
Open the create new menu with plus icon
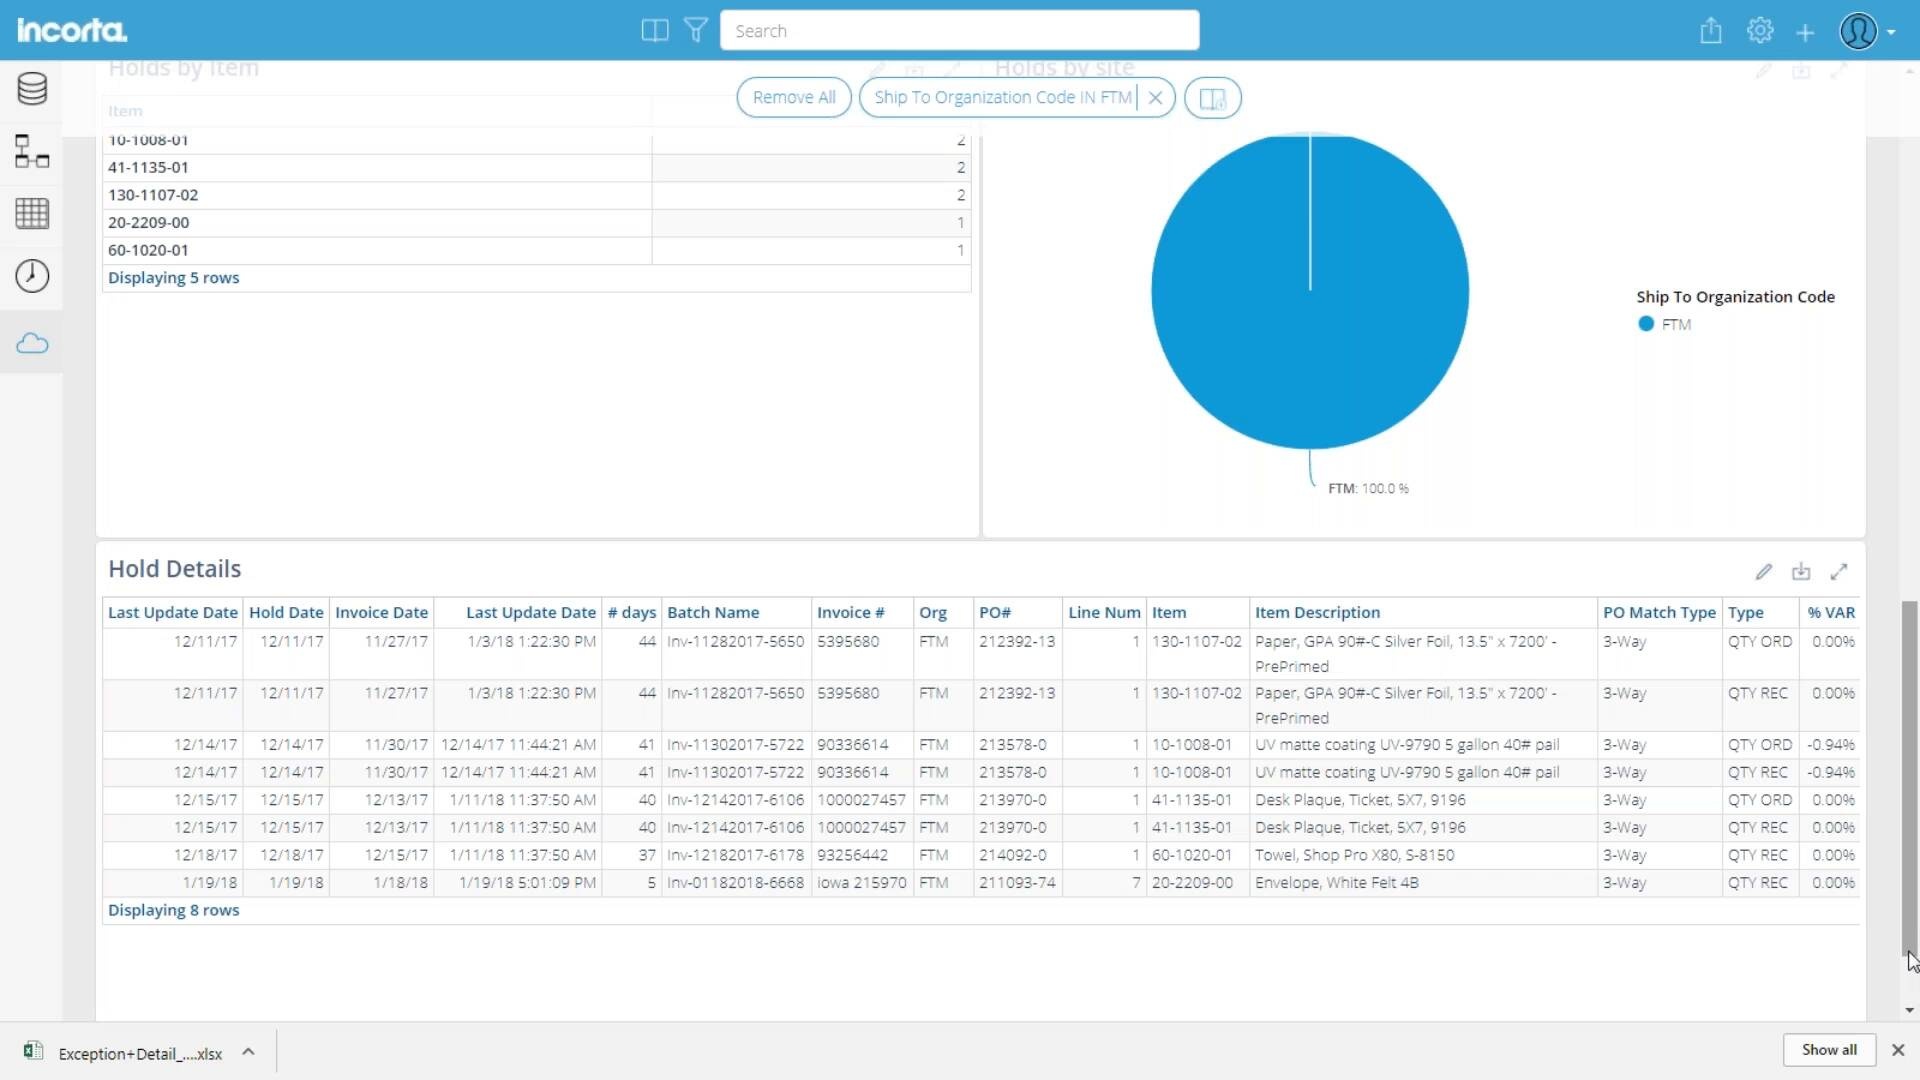pos(1805,31)
